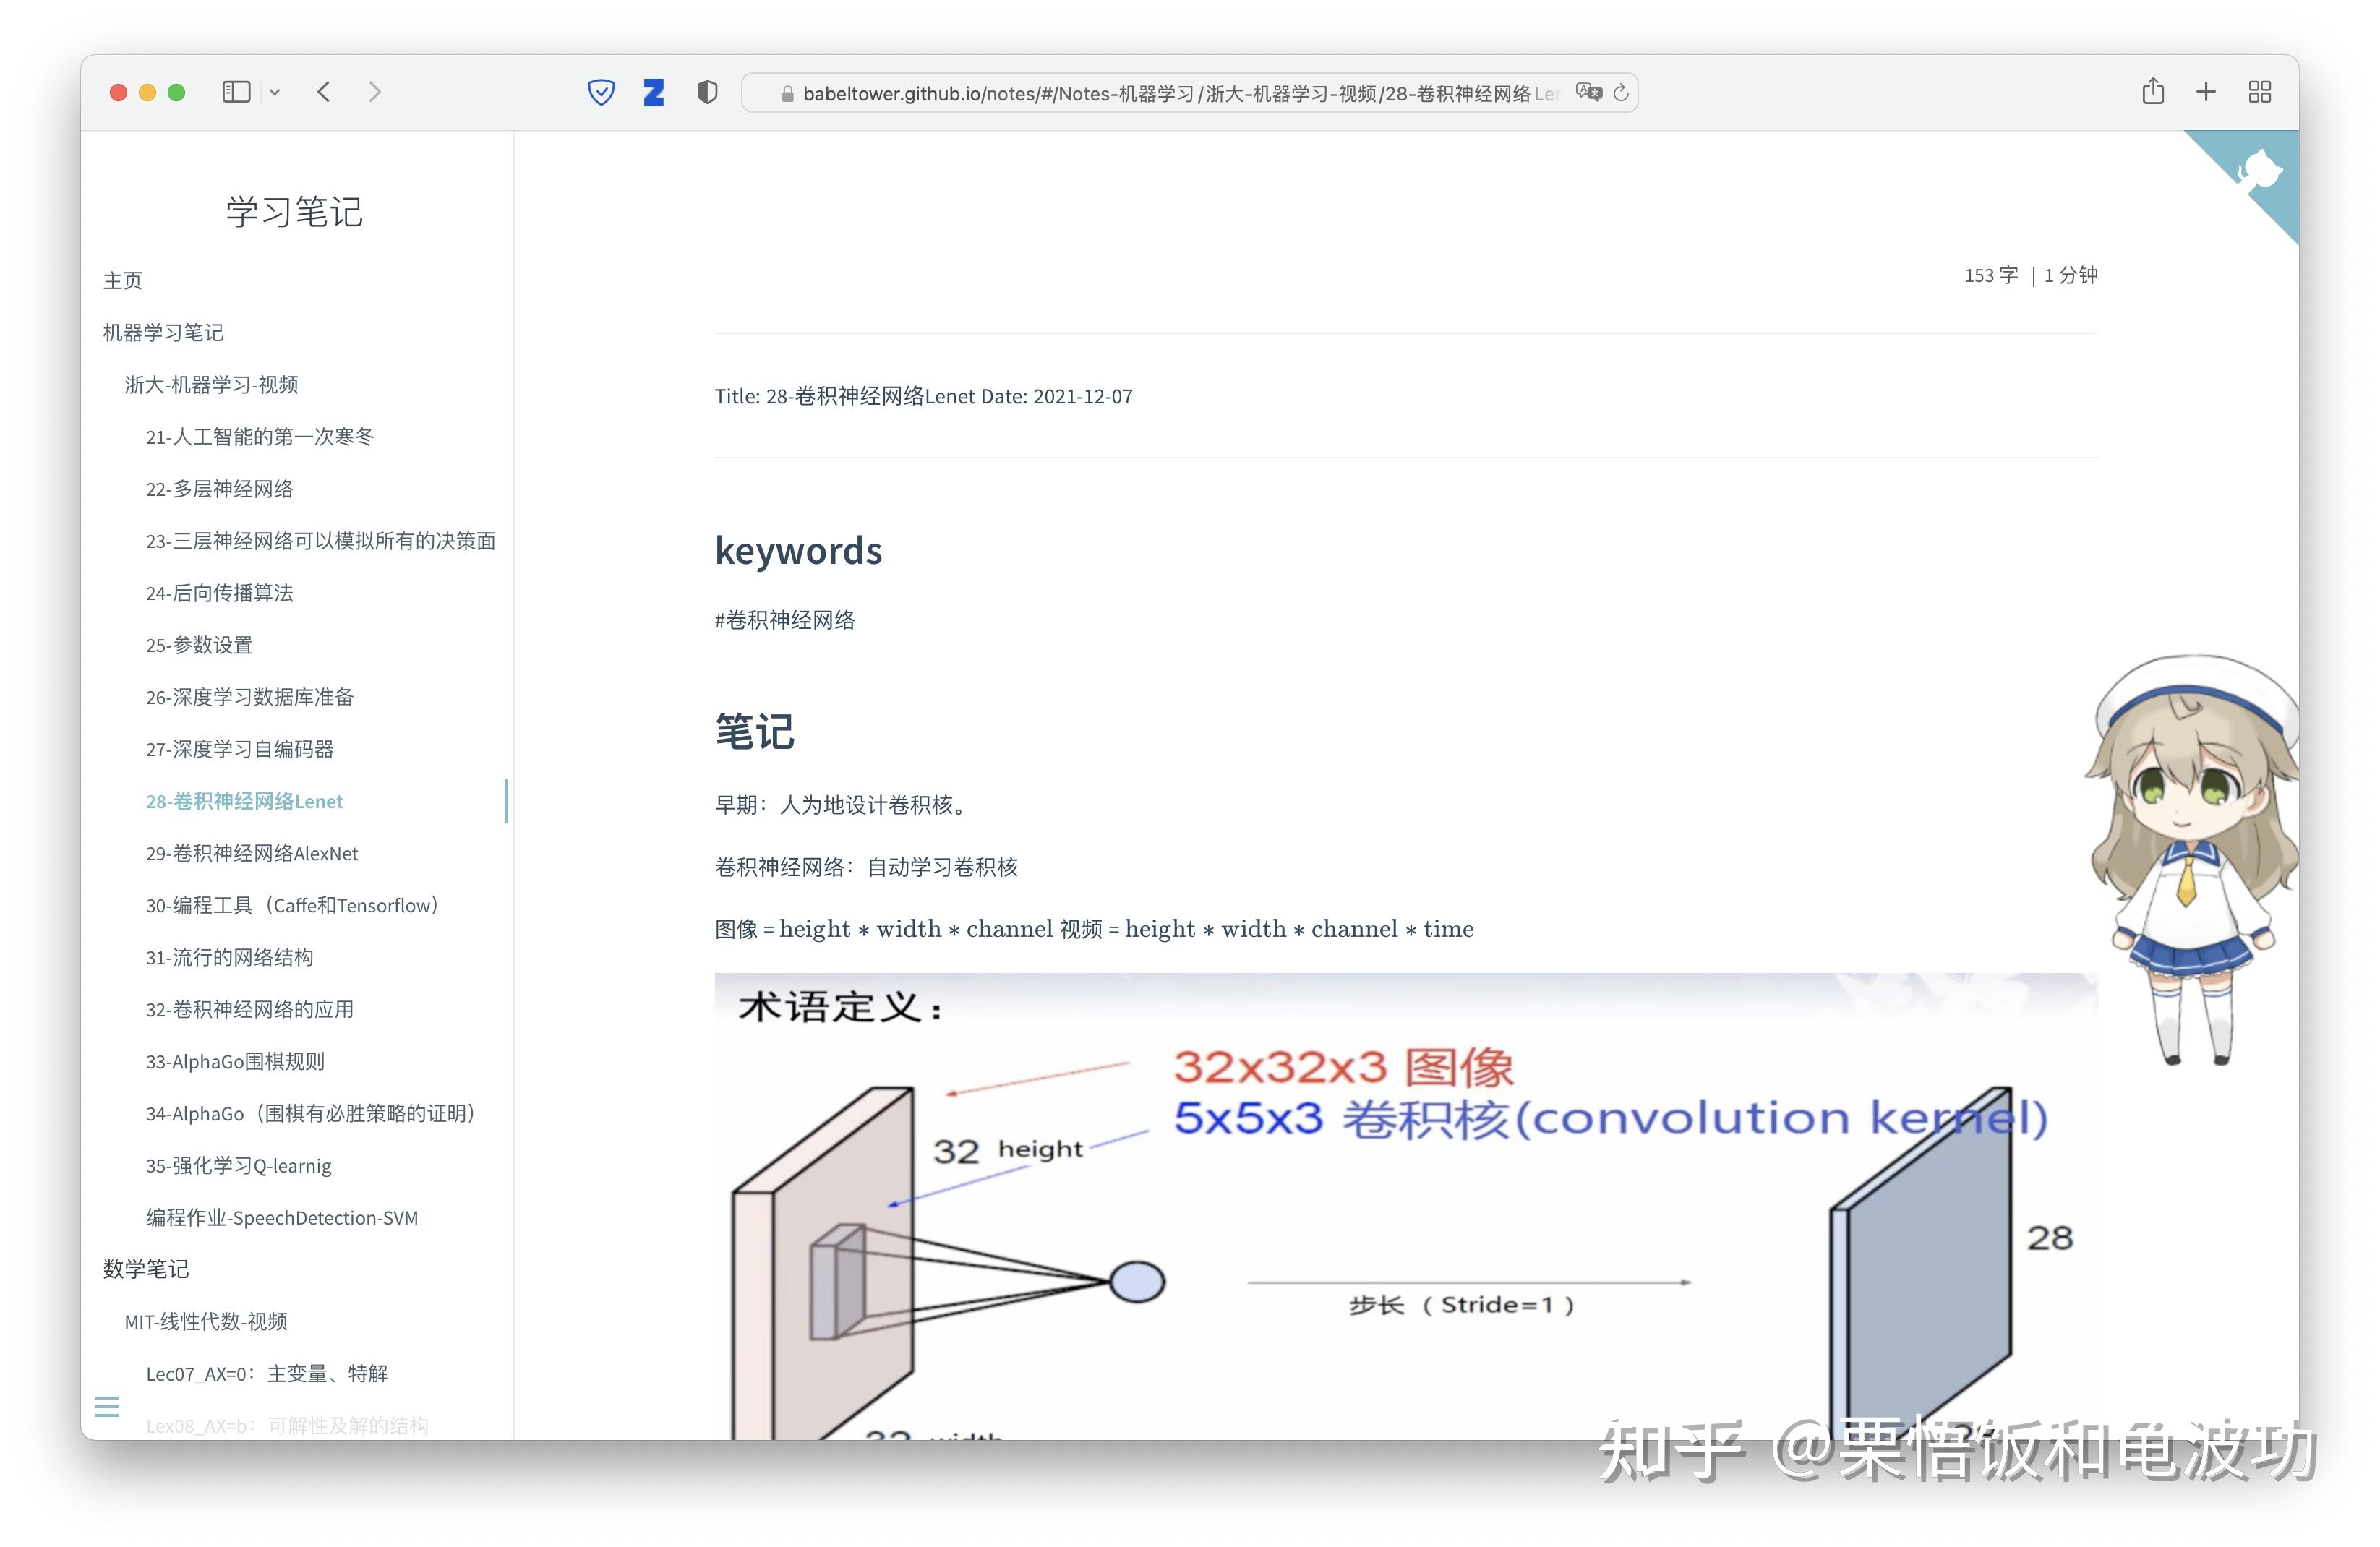Open the 主页 navigation entry

tap(123, 280)
